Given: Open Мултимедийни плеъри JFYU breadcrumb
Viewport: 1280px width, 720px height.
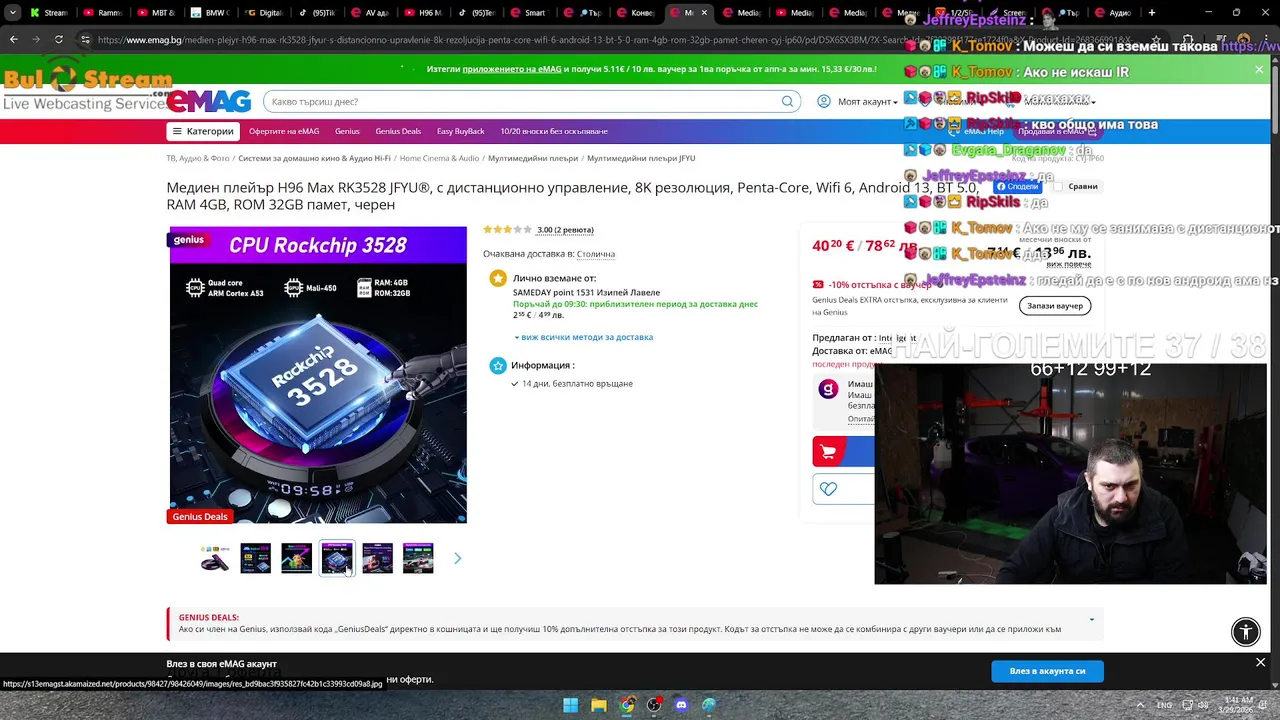Looking at the screenshot, I should (x=641, y=158).
